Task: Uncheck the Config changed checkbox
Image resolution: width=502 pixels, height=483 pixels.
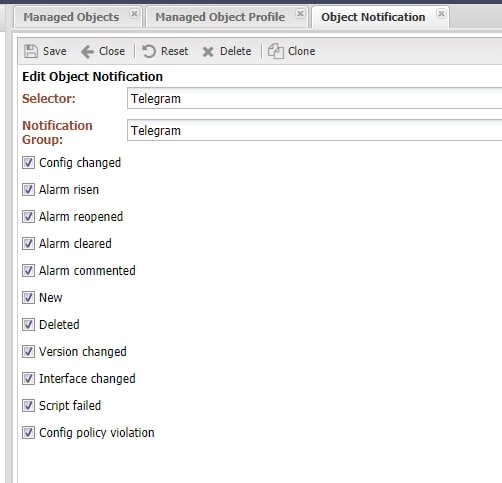Action: [28, 163]
